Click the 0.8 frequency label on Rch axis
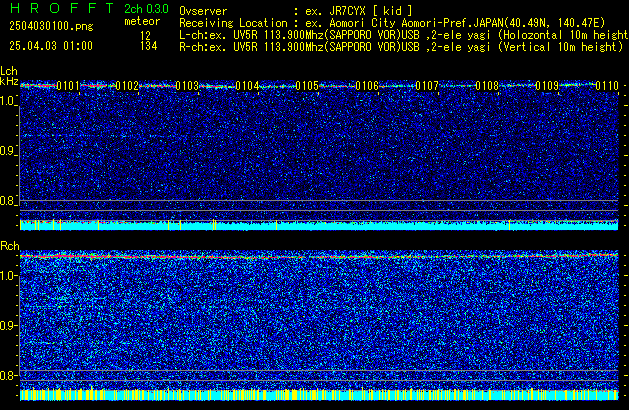The image size is (629, 410). point(7,375)
